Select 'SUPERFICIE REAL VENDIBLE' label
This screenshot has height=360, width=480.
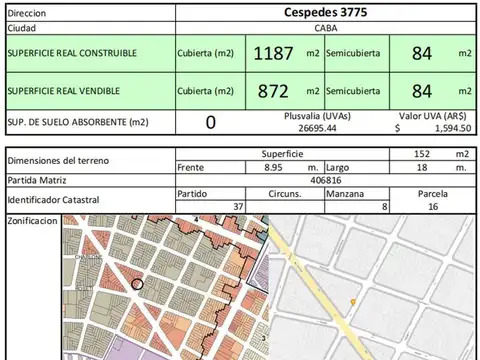(63, 91)
